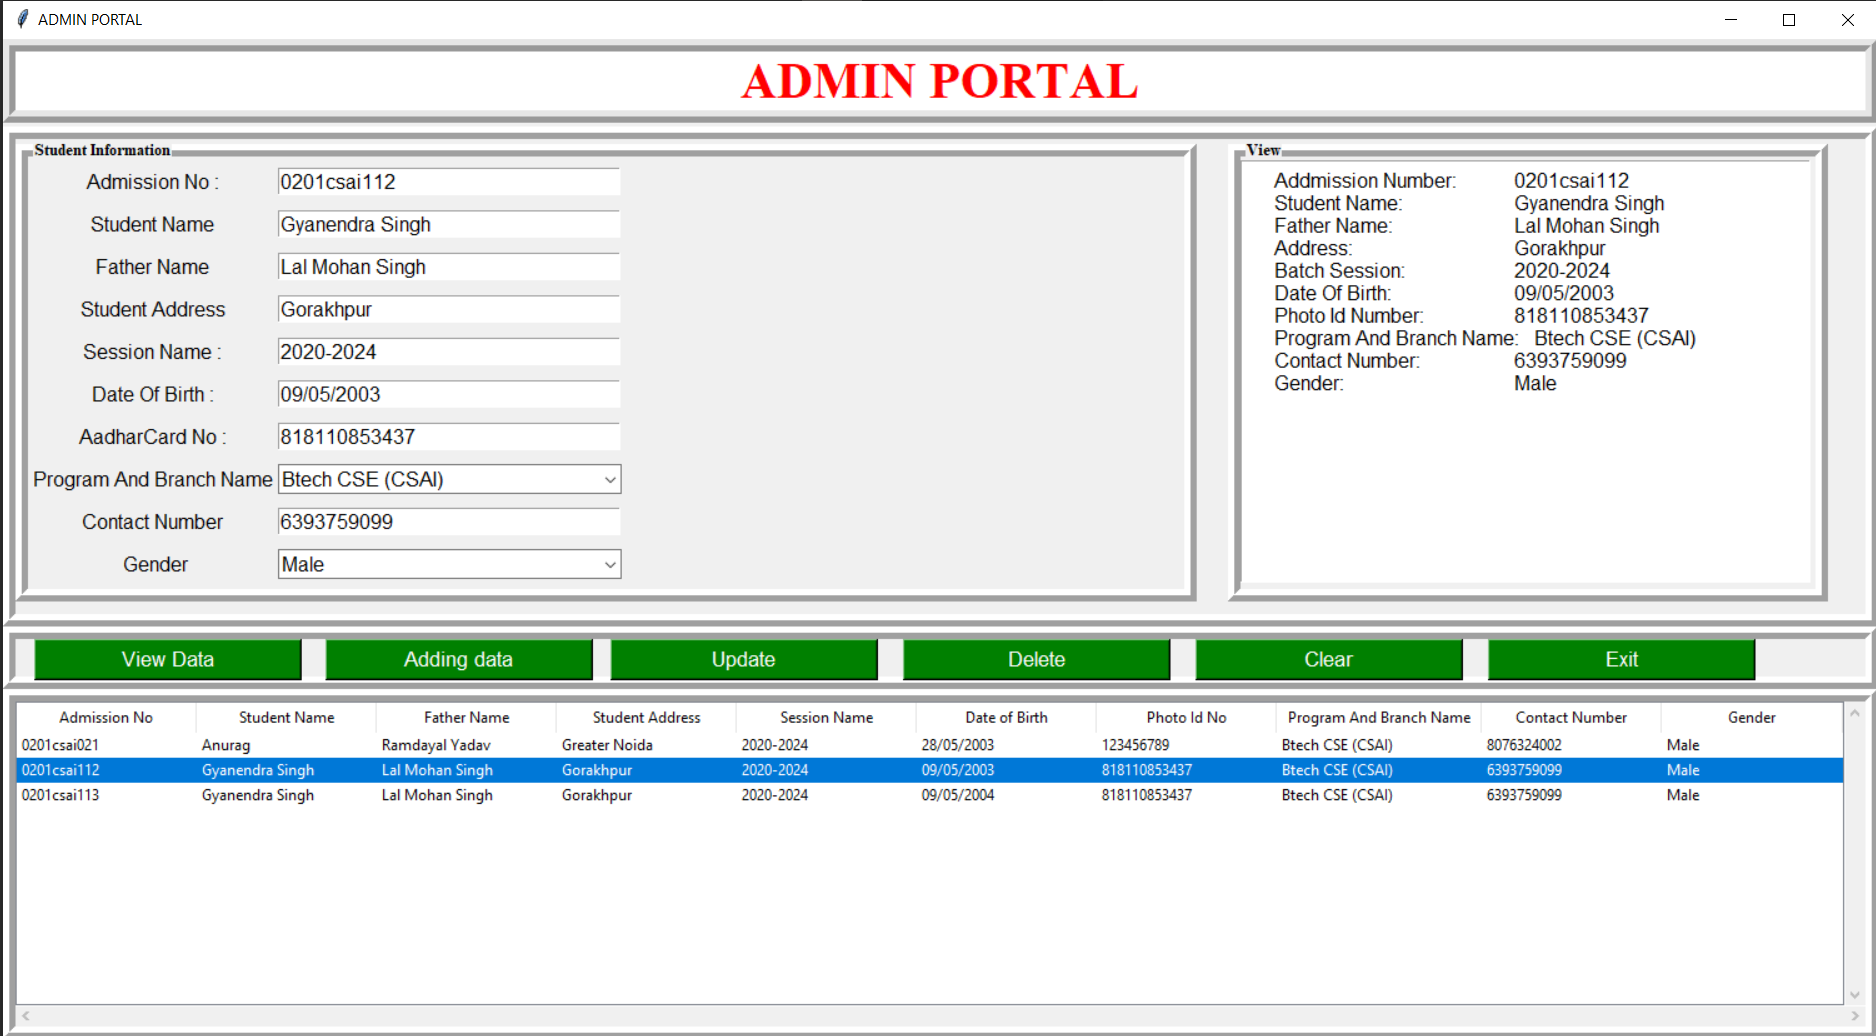Focus the Date Of Birth input field
1876x1036 pixels.
click(449, 394)
